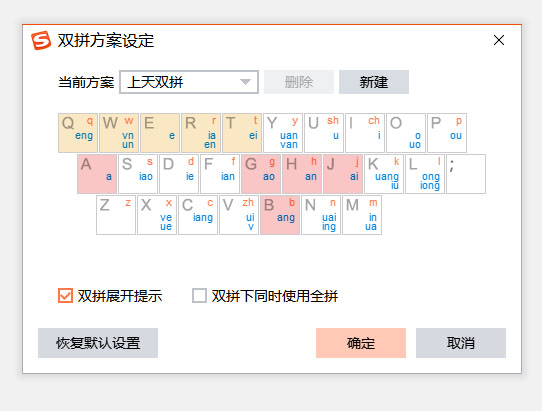This screenshot has height=411, width=542.
Task: Select the A key tile with final a
Action: pyautogui.click(x=97, y=174)
